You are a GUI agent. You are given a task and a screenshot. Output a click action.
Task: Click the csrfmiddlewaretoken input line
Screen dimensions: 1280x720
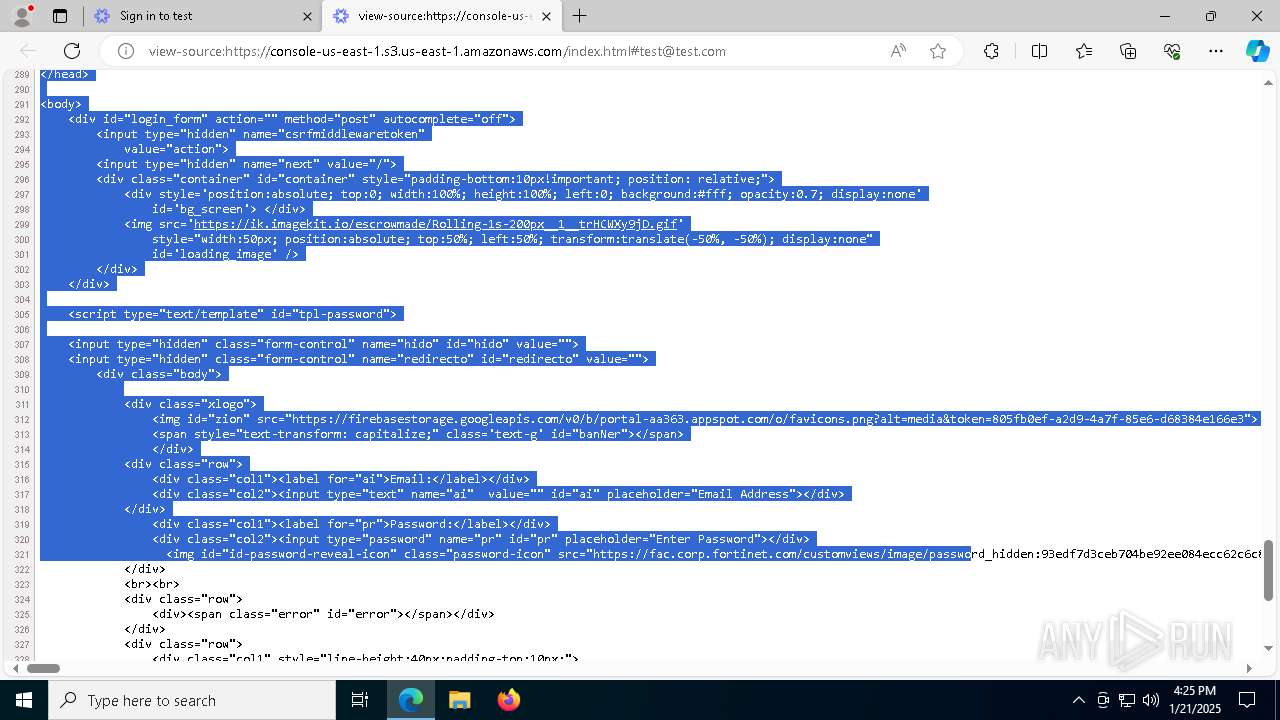click(261, 134)
